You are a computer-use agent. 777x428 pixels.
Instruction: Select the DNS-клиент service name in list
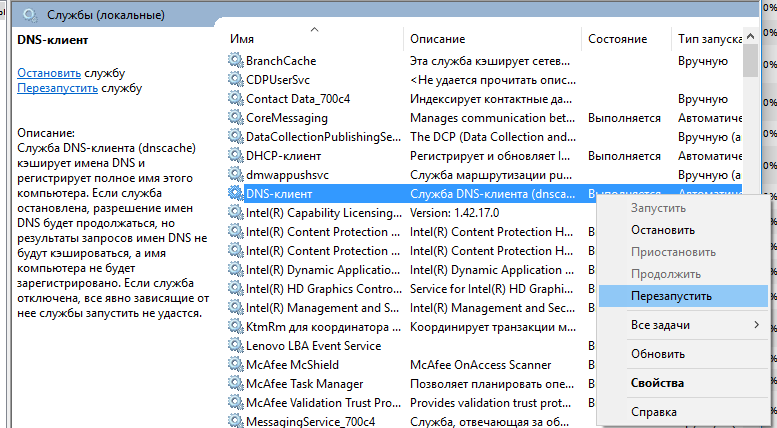click(279, 194)
